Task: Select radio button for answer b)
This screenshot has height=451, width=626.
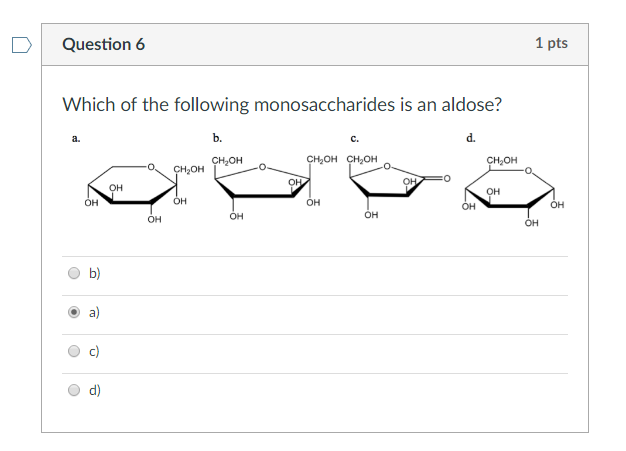Action: pos(74,273)
